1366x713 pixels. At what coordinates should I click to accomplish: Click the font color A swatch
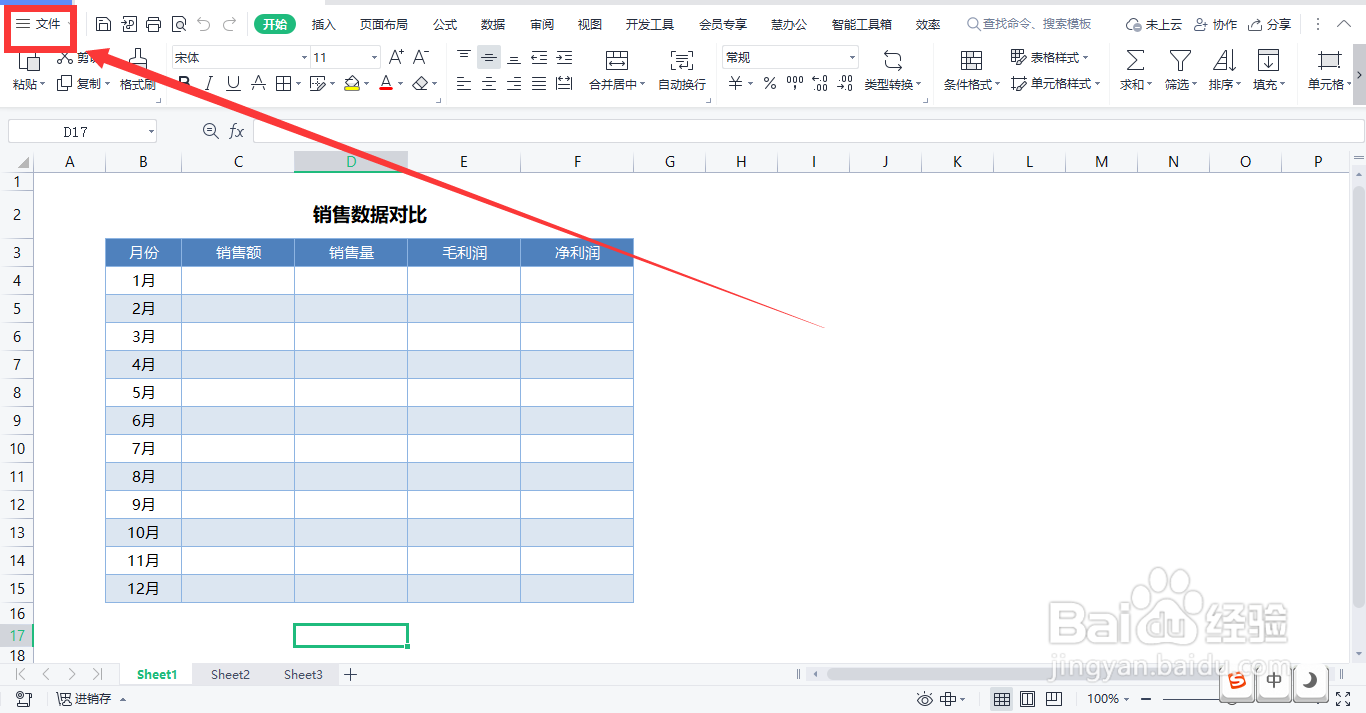click(386, 84)
